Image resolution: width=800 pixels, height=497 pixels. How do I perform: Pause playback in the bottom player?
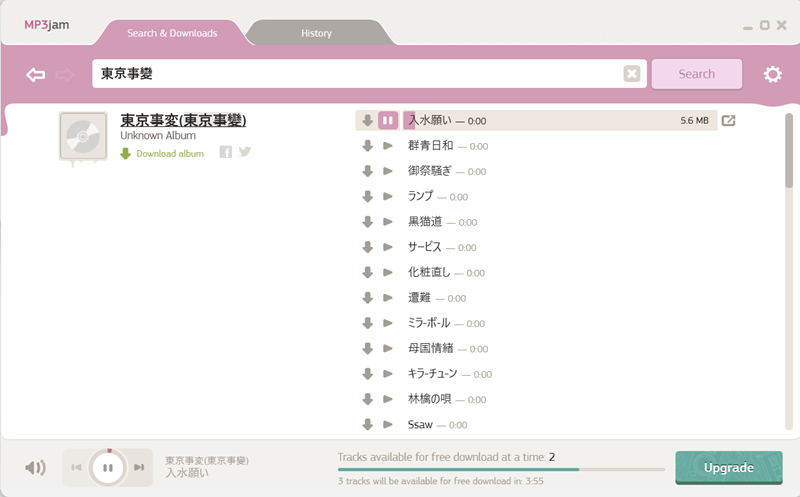coord(108,468)
